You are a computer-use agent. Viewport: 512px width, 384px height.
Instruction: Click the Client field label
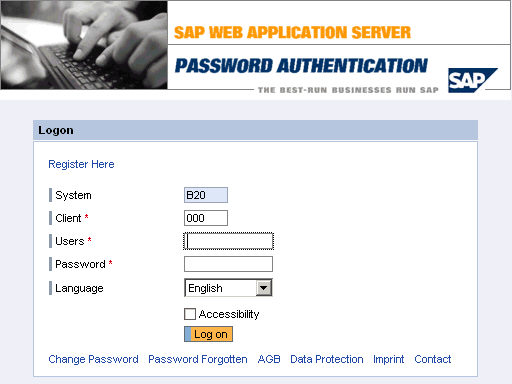[68, 218]
